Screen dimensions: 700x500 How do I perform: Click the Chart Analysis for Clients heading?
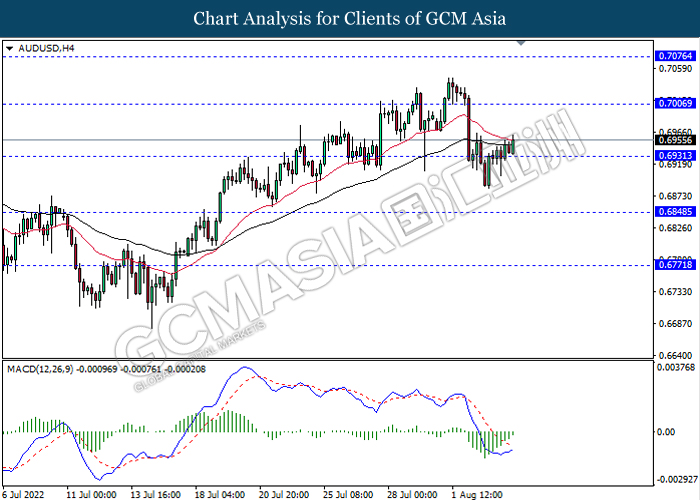(x=350, y=19)
